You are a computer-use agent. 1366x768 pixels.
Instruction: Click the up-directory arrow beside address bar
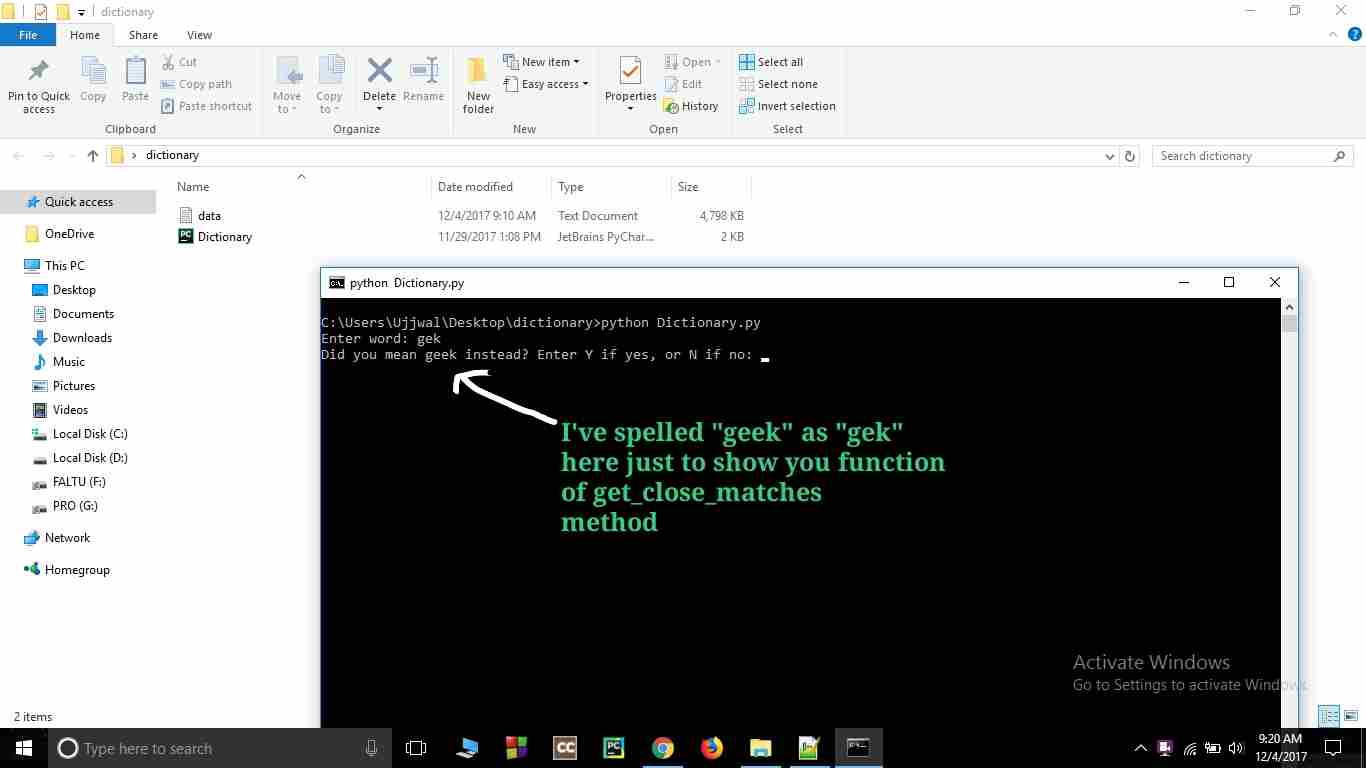93,156
